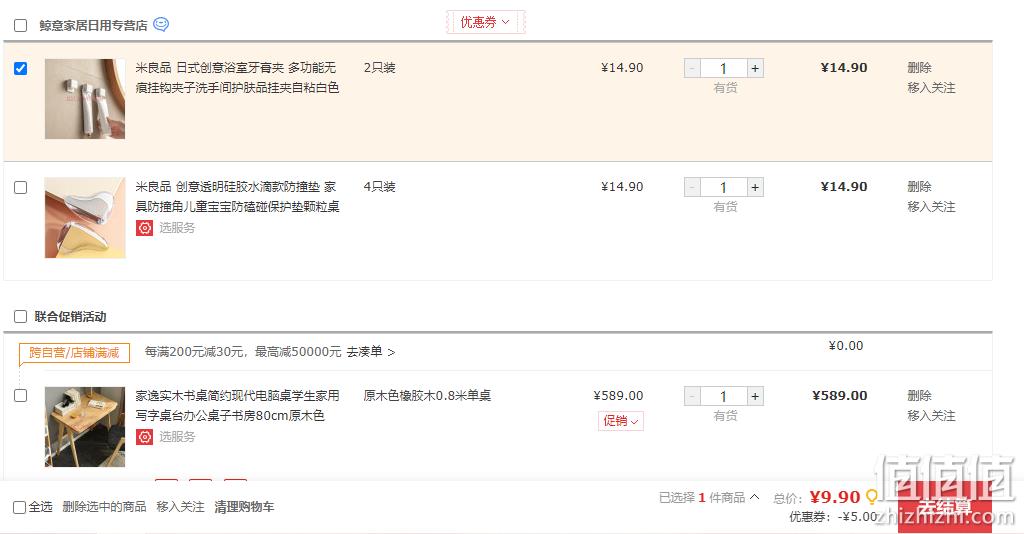The image size is (1024, 534).
Task: Open the 促销 promotion dropdown for the desk
Action: (620, 420)
